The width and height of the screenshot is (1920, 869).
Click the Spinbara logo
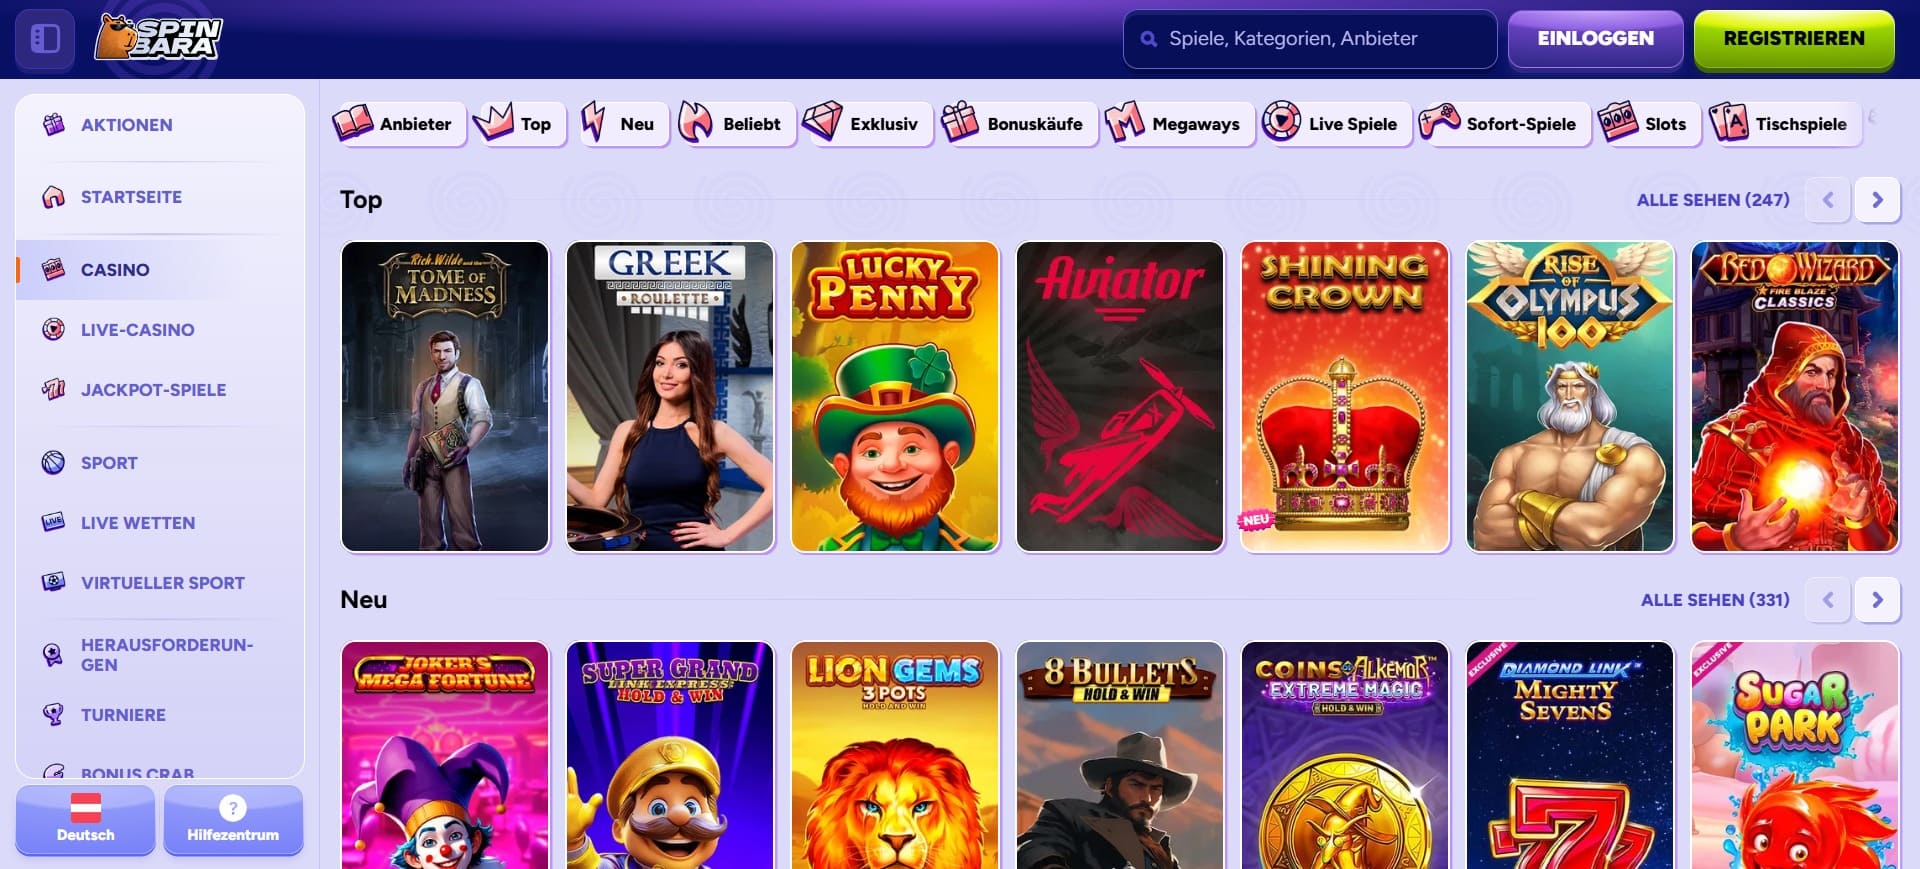pos(159,38)
